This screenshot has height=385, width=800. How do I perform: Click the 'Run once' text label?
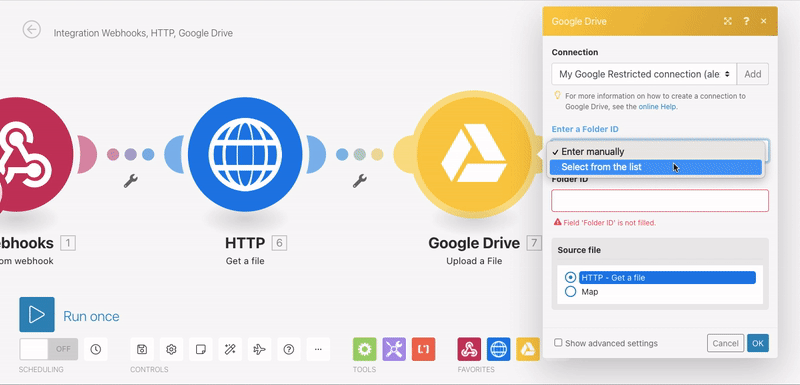click(91, 316)
